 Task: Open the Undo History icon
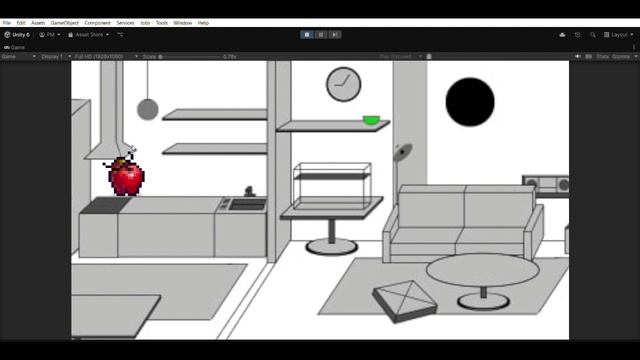[578, 35]
